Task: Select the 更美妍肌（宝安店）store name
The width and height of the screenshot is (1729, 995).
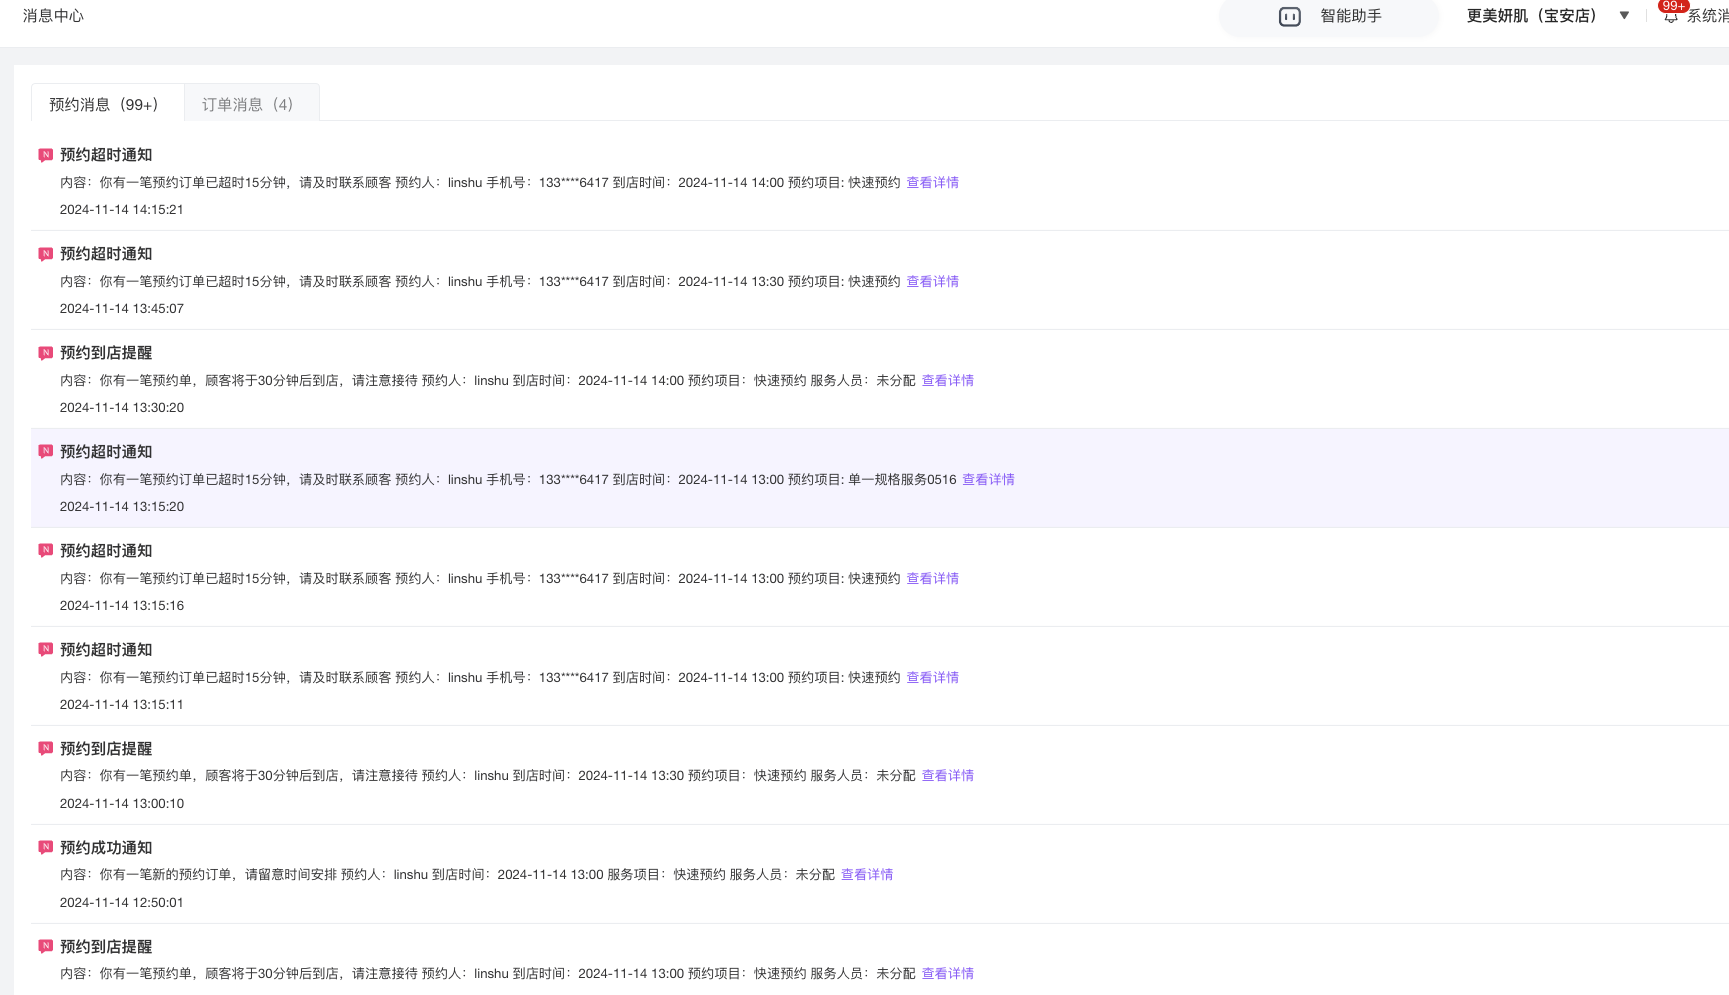Action: click(x=1533, y=16)
